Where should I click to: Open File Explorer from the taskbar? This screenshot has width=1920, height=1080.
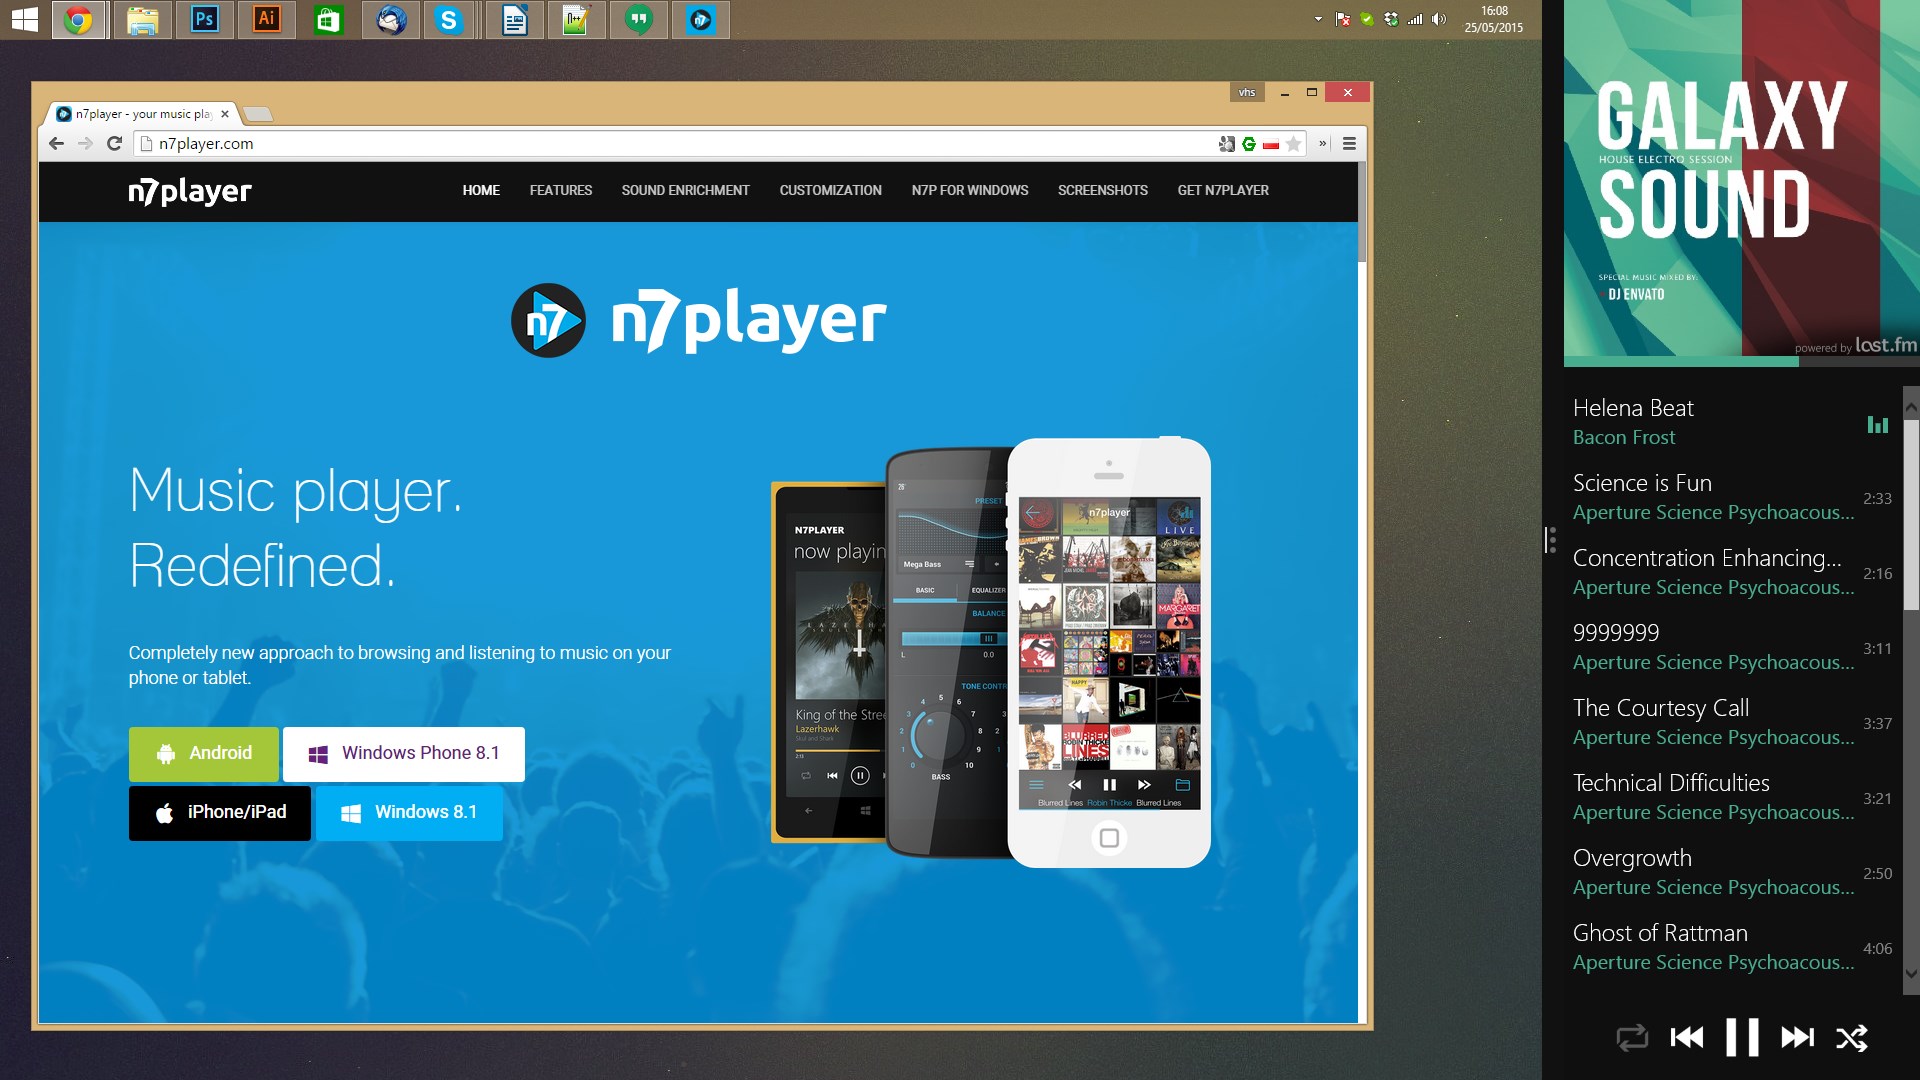(x=142, y=20)
